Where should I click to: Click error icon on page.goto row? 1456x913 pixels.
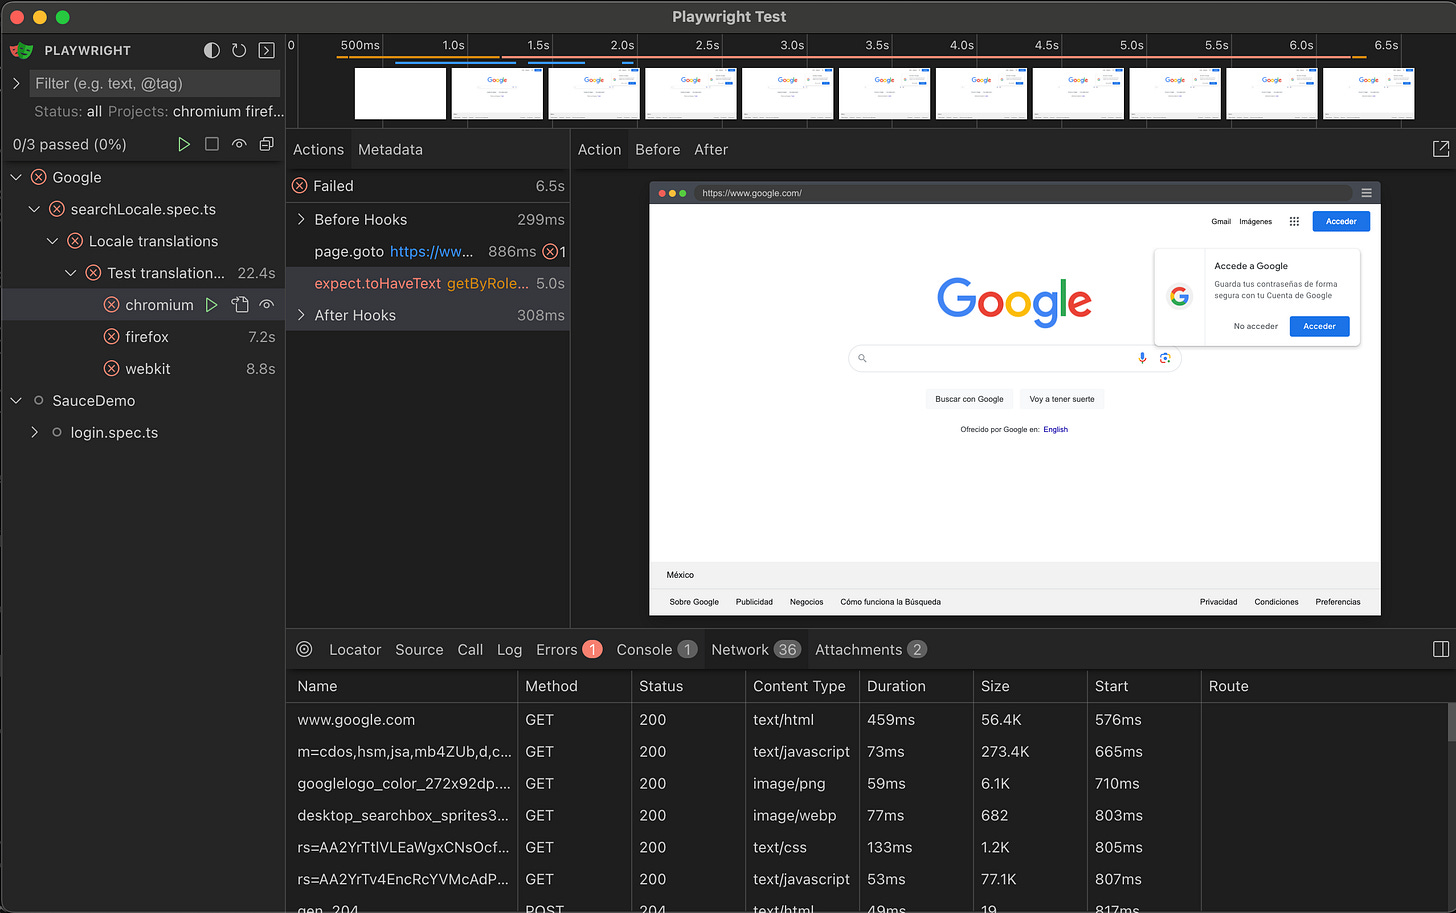[x=550, y=251]
